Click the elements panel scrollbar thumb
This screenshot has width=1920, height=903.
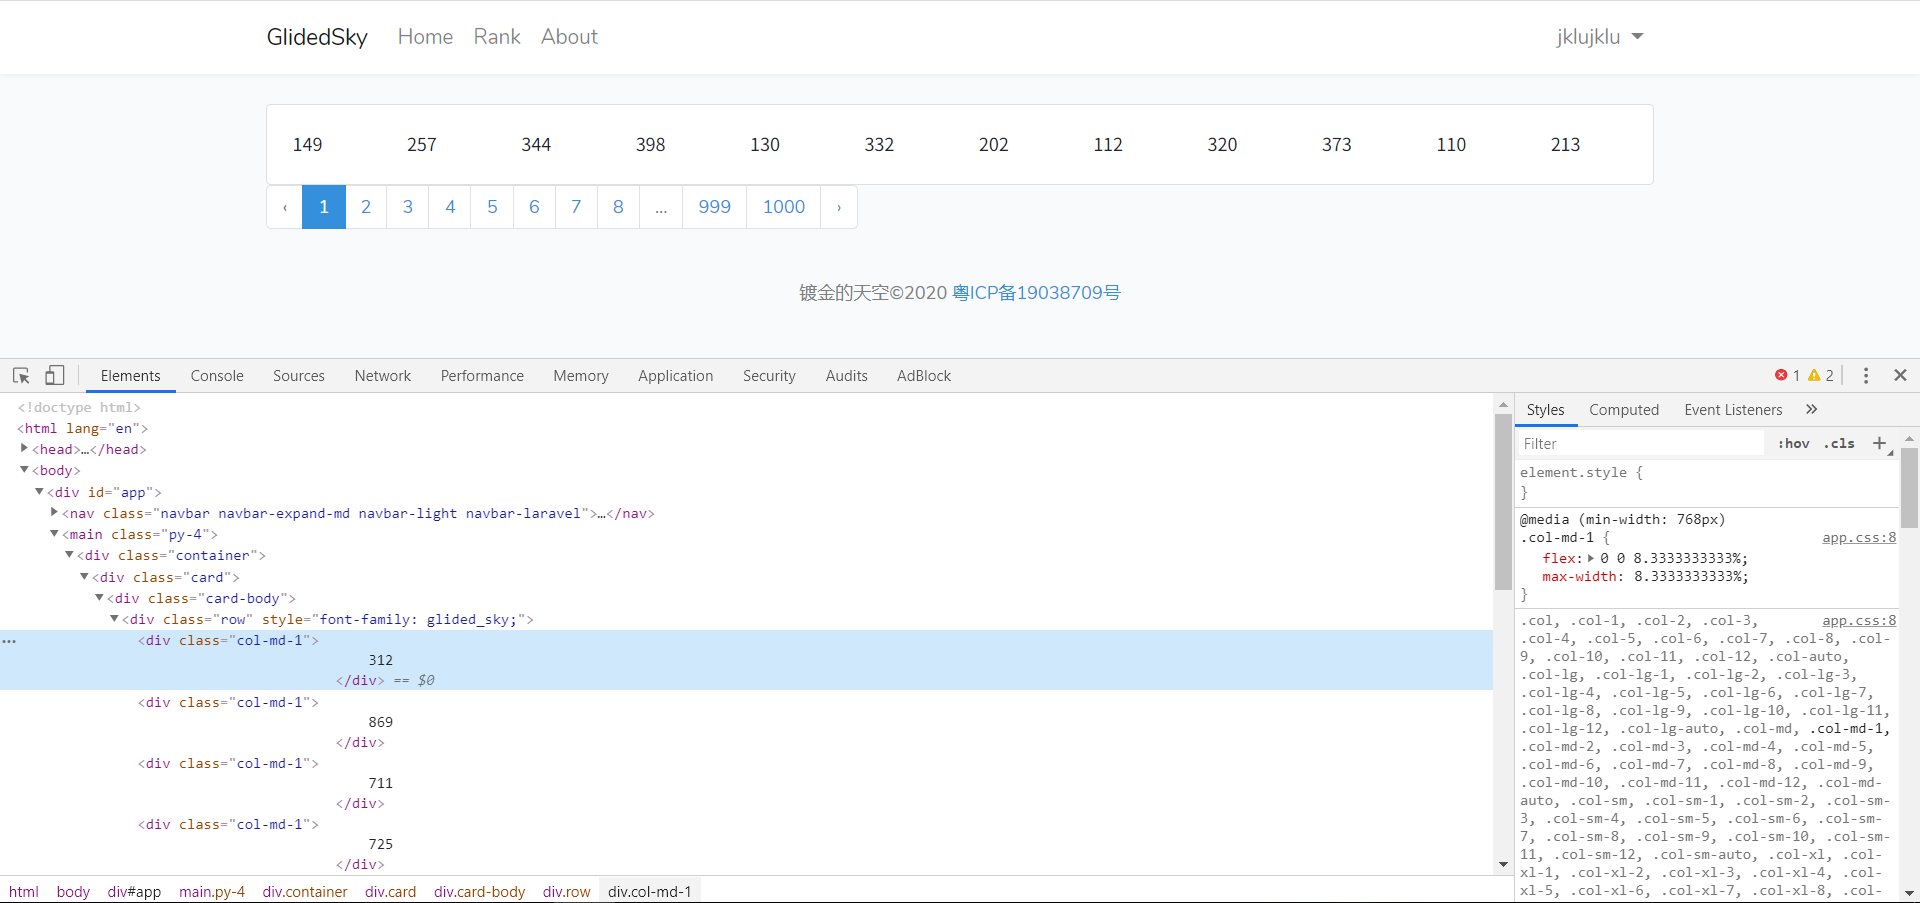[1503, 502]
